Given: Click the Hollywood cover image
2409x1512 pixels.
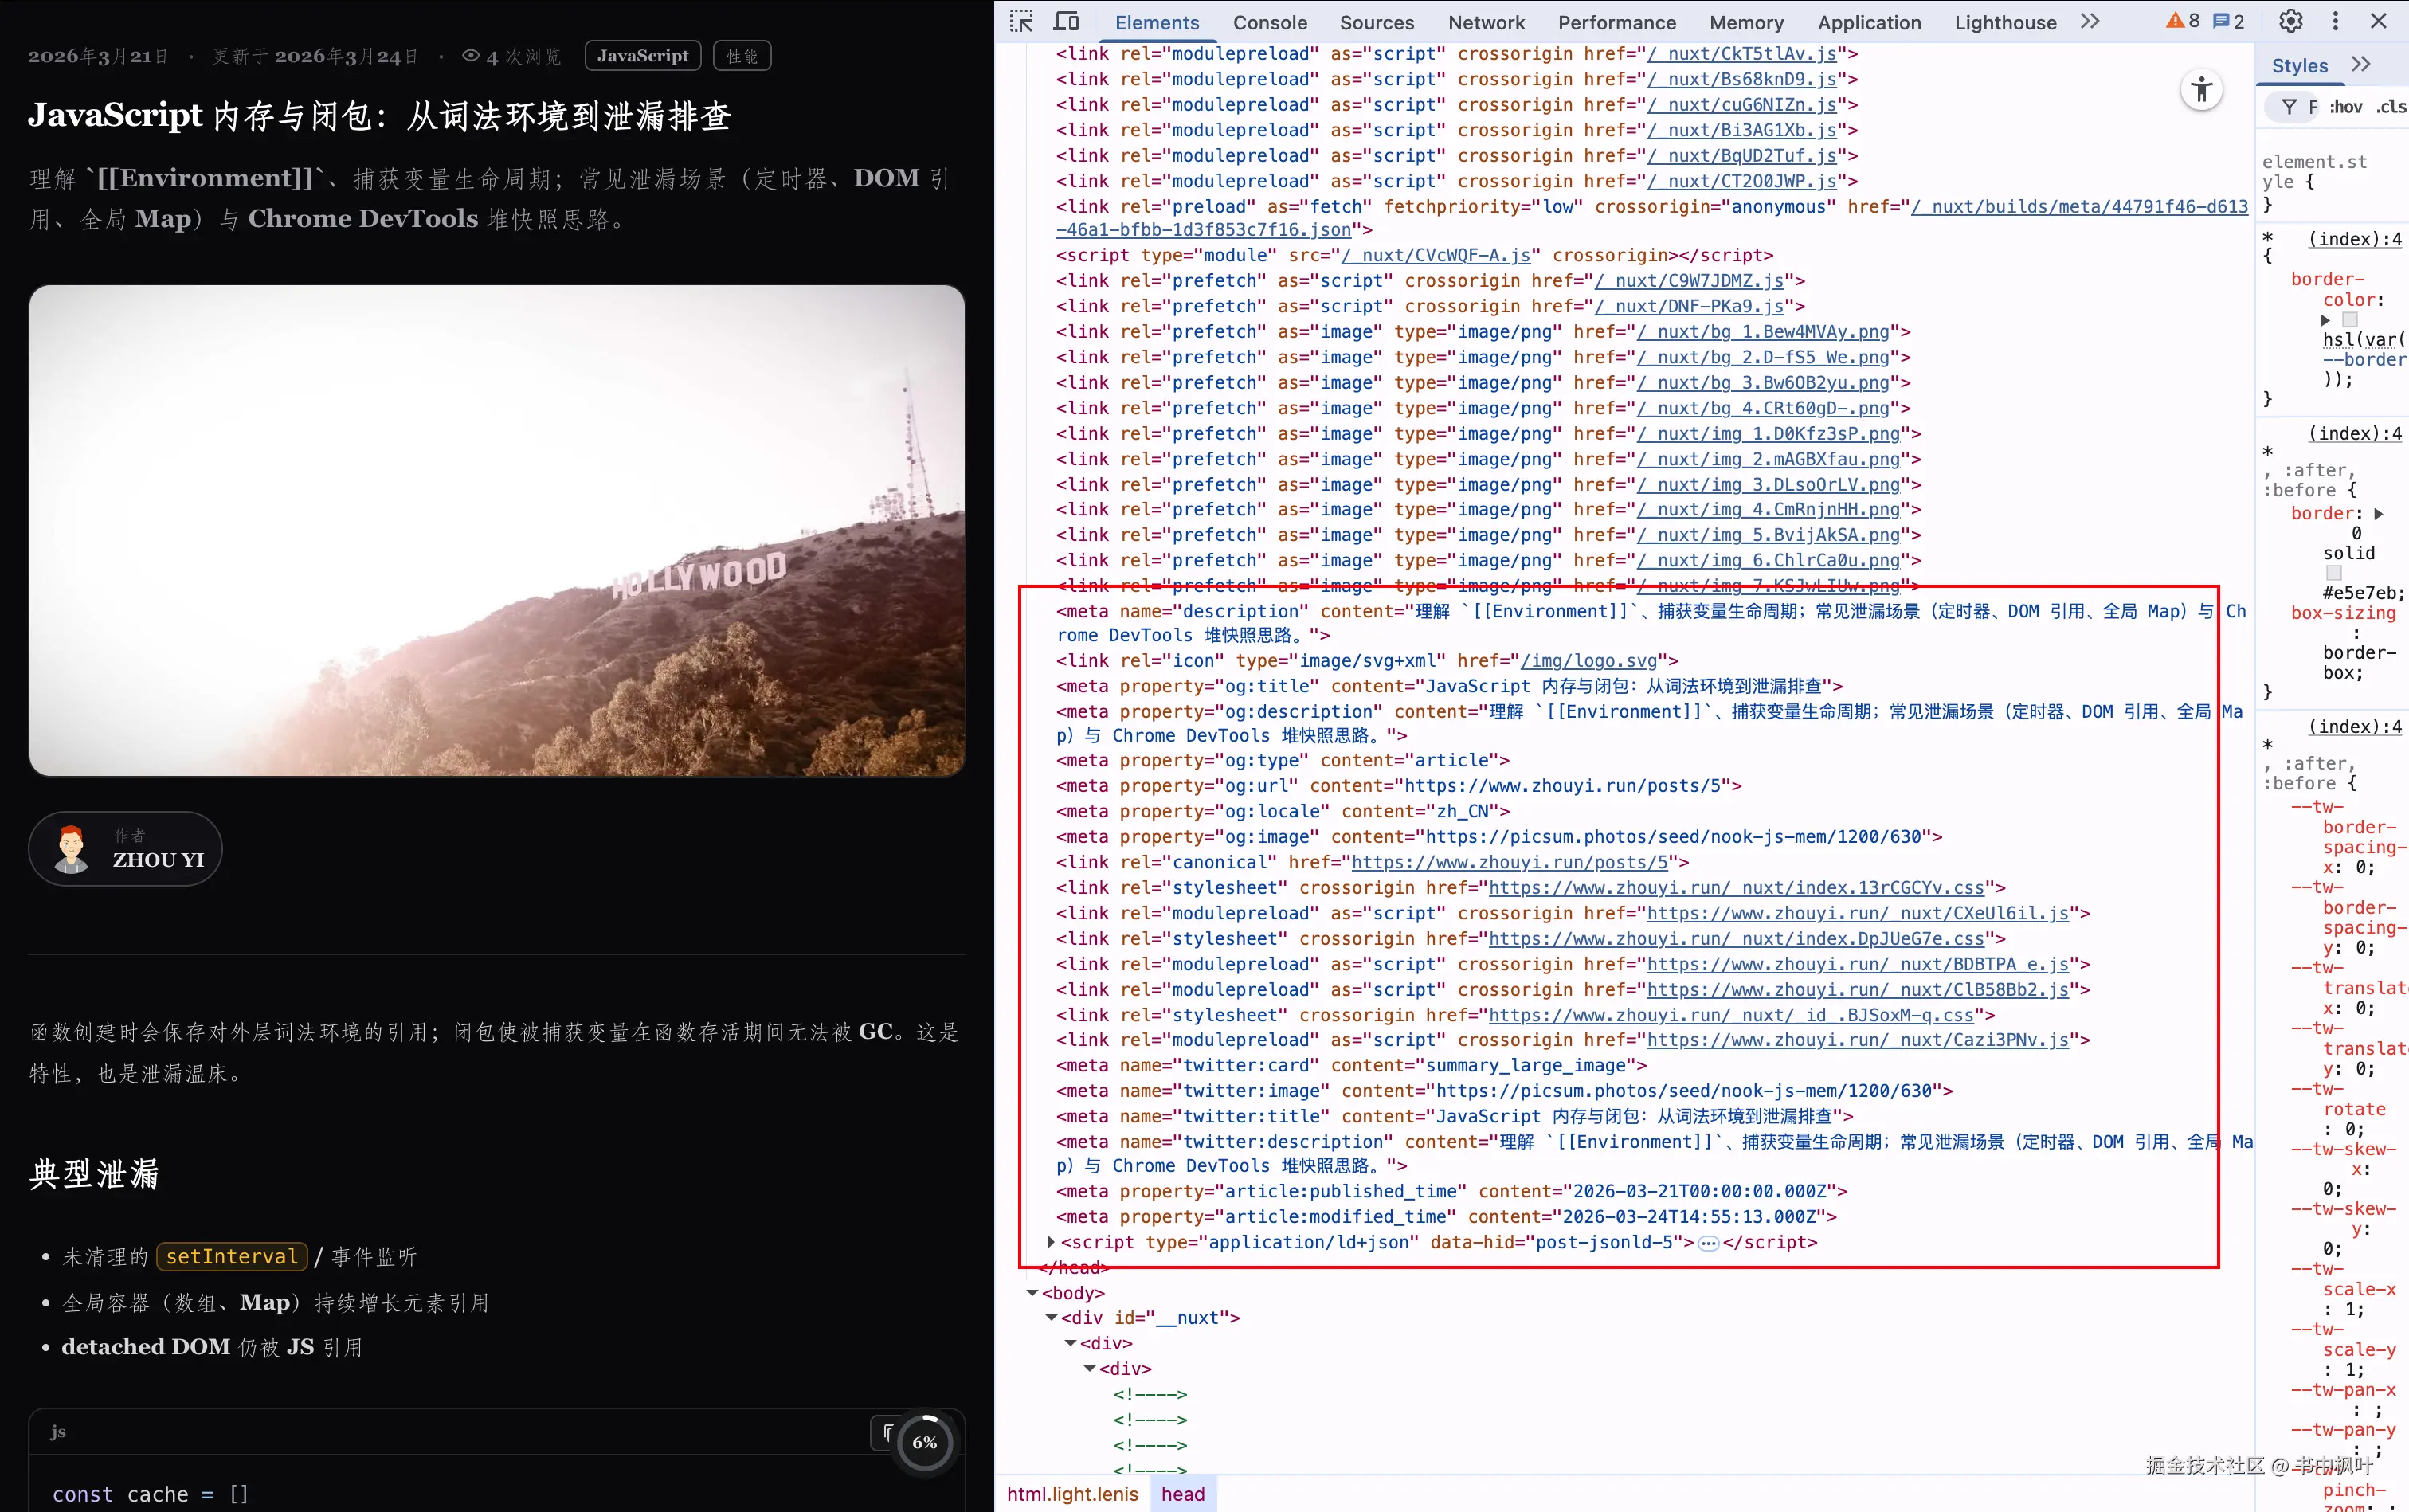Looking at the screenshot, I should click(497, 530).
